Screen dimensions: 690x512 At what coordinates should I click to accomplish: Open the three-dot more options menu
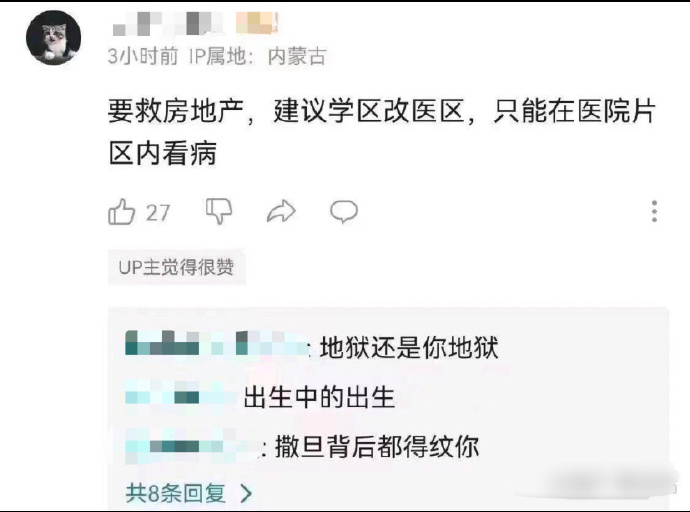pyautogui.click(x=654, y=212)
